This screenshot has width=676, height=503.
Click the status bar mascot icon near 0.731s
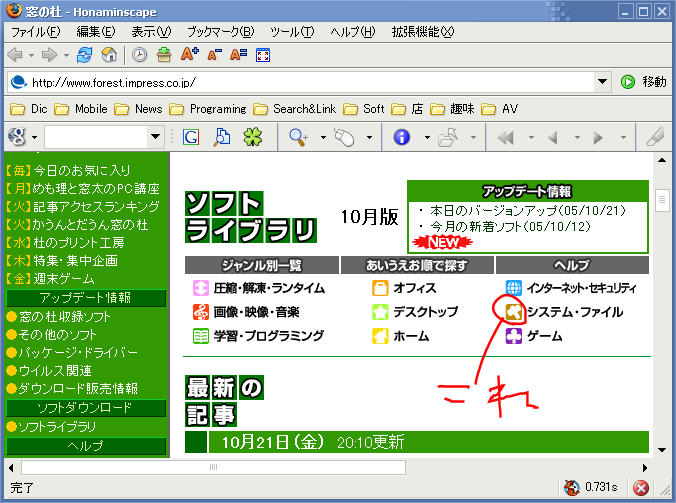pyautogui.click(x=572, y=487)
